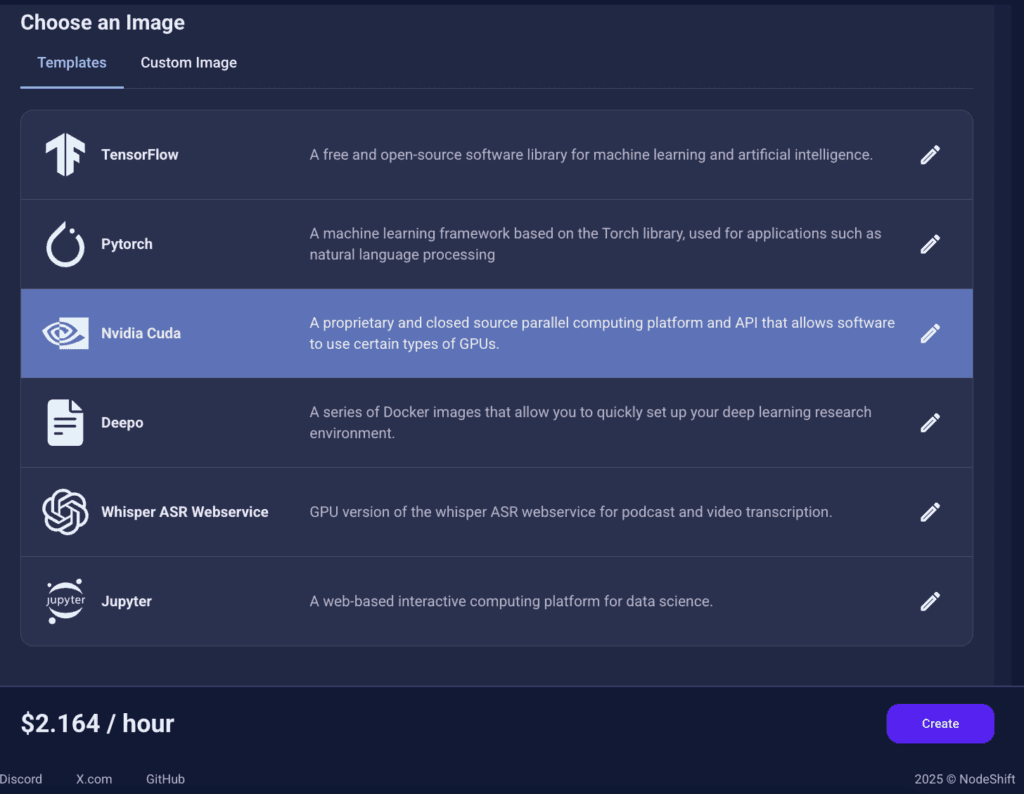Click the Deepo document icon
1024x794 pixels.
[65, 422]
